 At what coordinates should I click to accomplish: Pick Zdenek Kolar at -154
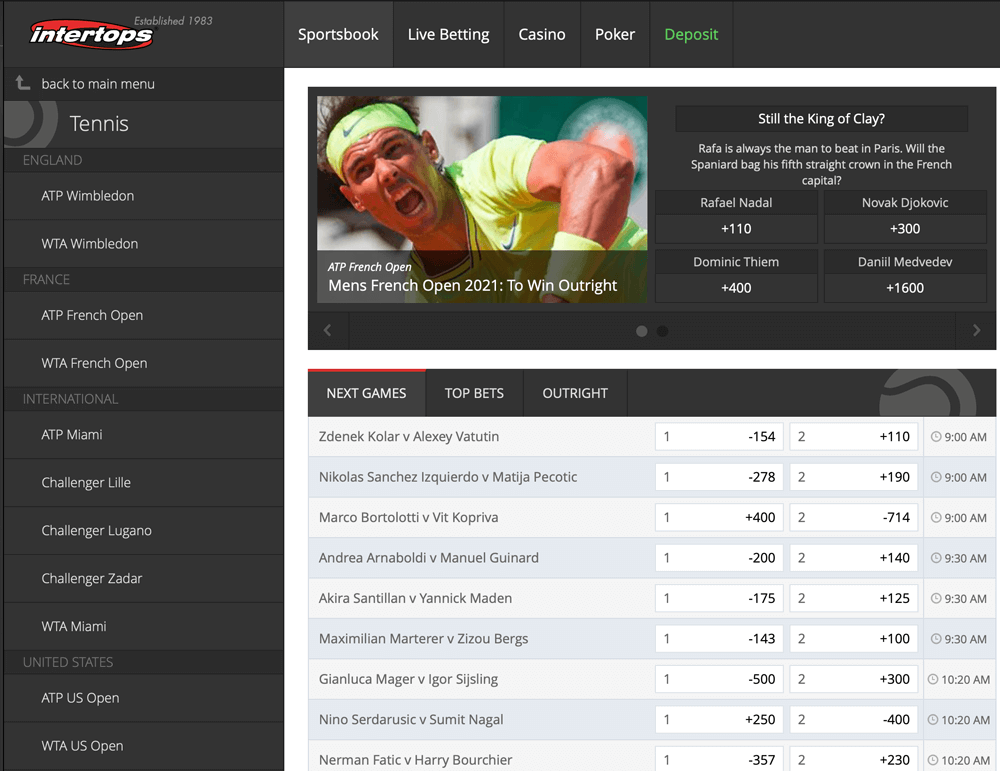tap(719, 437)
